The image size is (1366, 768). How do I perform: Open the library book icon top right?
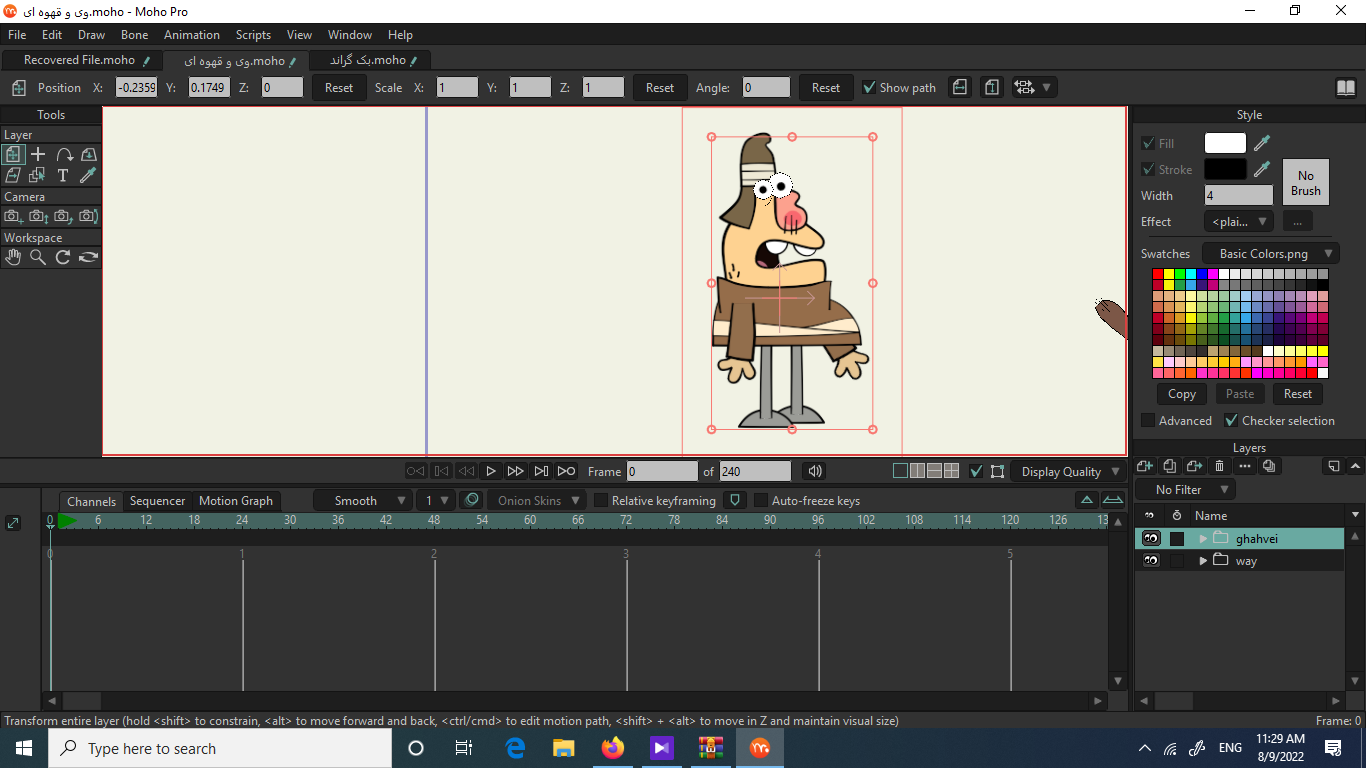point(1346,88)
